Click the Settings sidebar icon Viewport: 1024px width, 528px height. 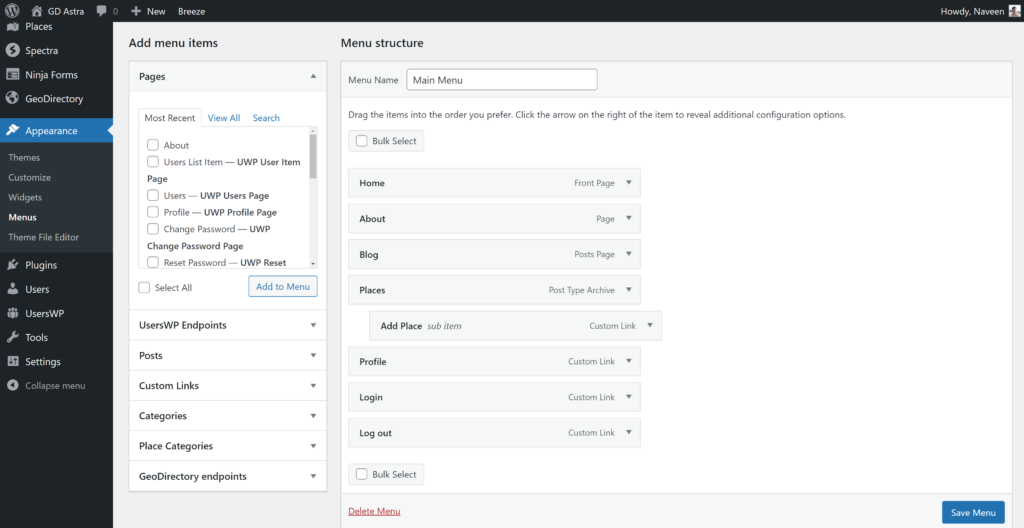coord(13,361)
